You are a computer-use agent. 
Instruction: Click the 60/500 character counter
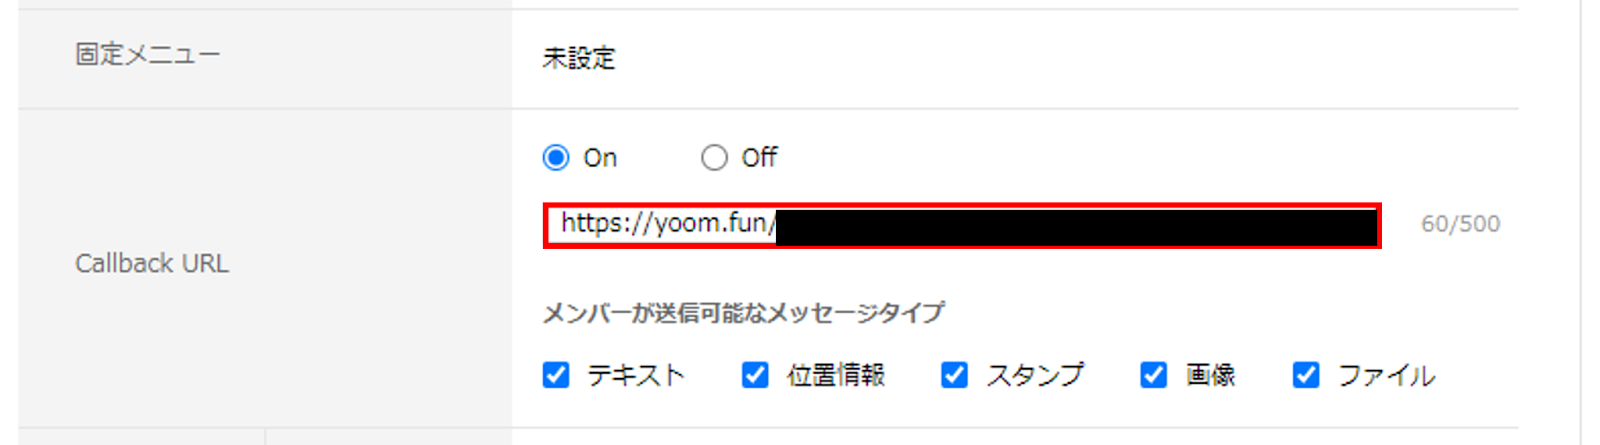tap(1461, 224)
